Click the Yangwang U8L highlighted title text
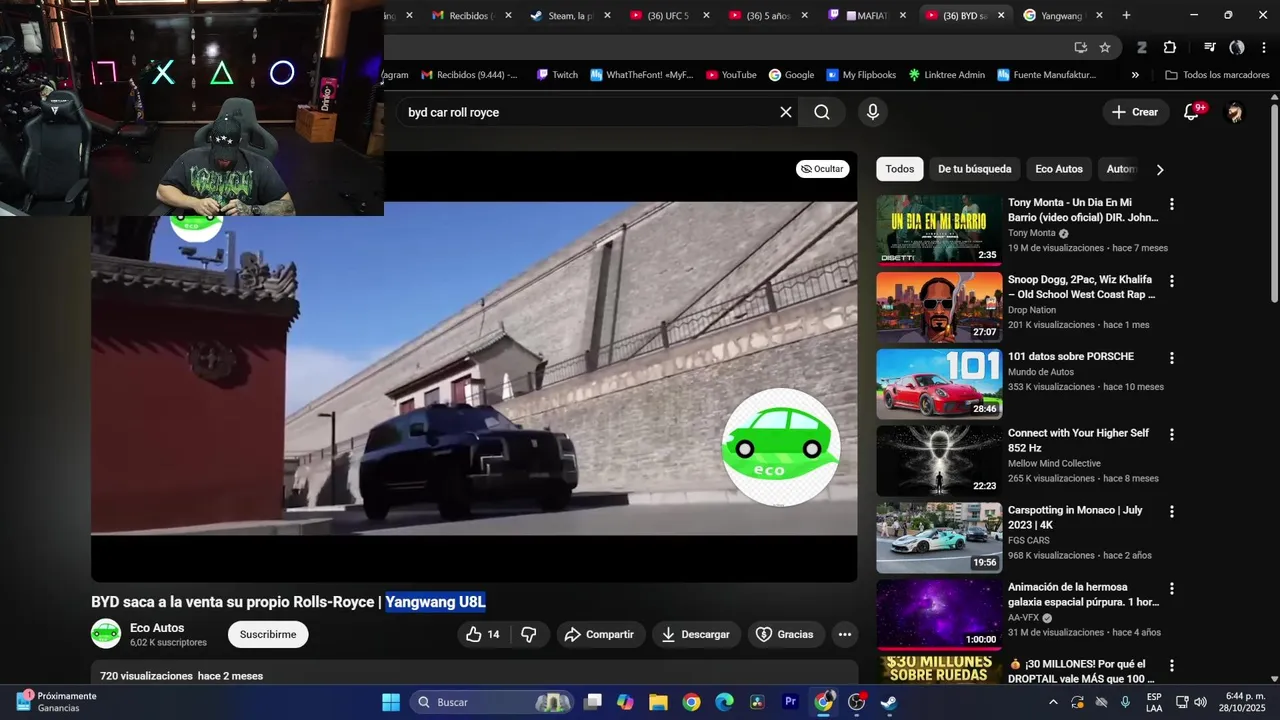The image size is (1280, 720). [x=435, y=602]
